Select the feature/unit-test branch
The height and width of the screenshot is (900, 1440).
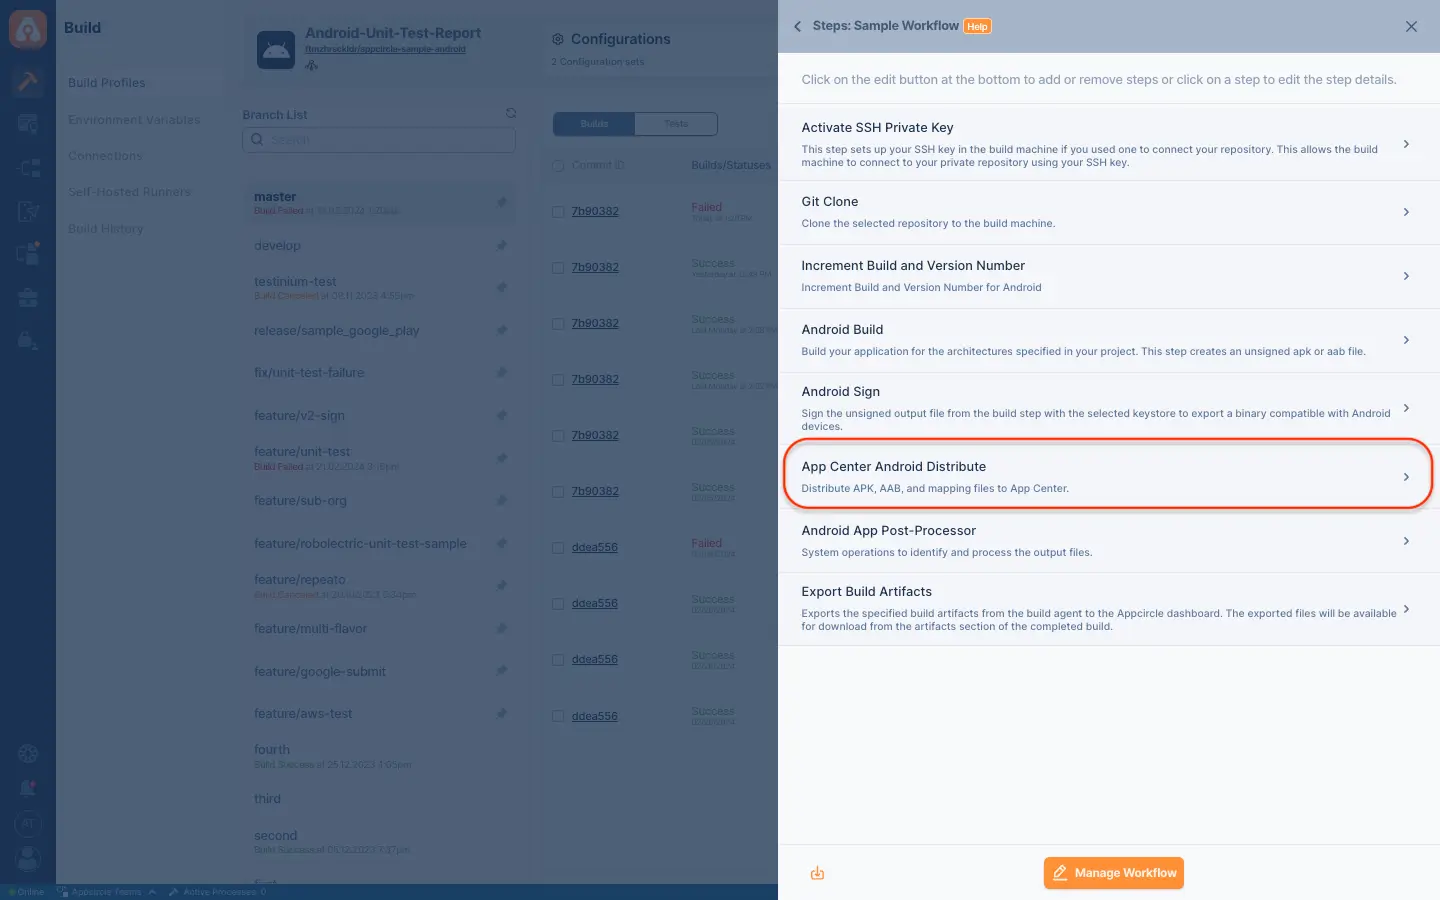(302, 452)
